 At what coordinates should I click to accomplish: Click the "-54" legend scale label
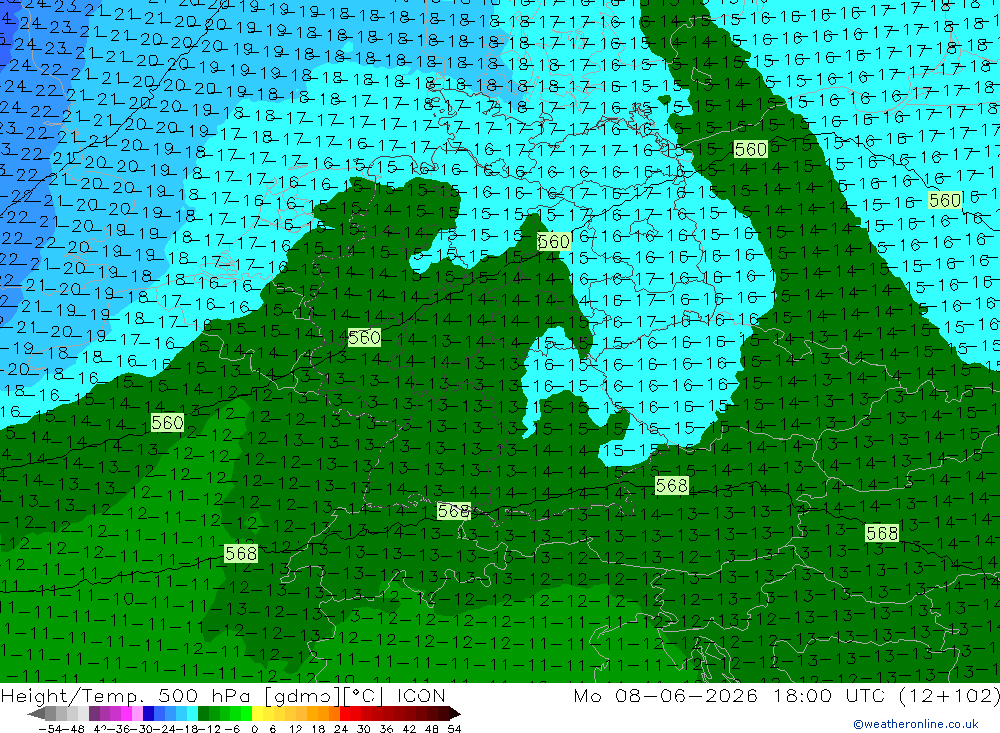coord(50,729)
